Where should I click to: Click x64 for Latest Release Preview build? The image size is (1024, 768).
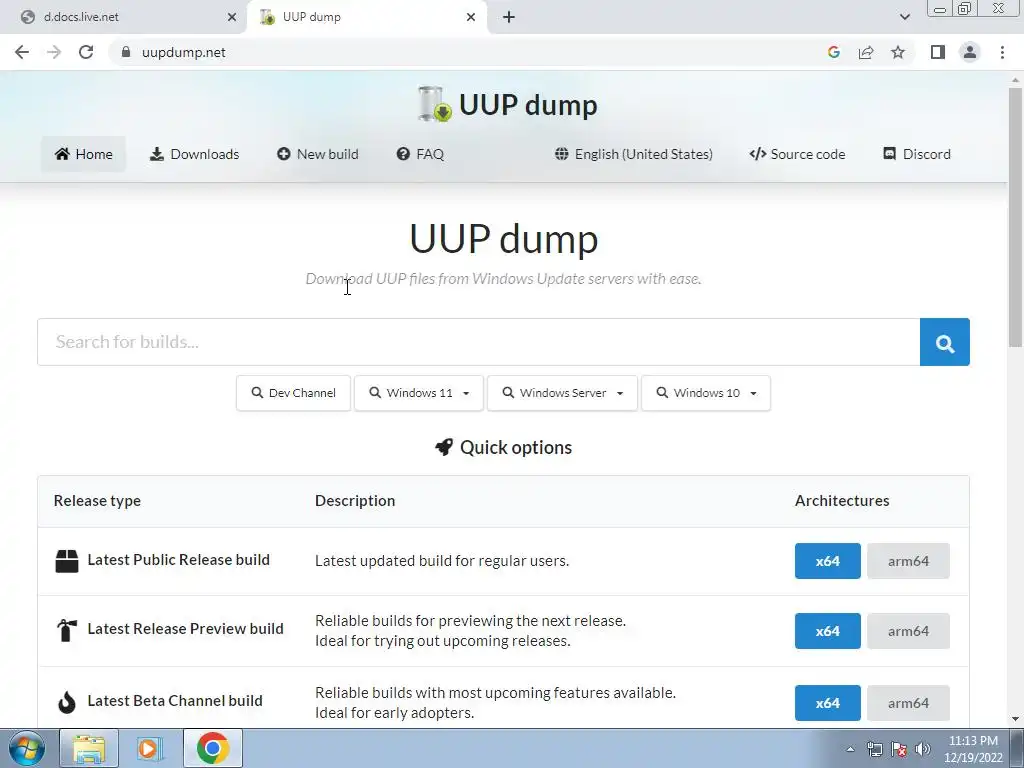tap(827, 631)
